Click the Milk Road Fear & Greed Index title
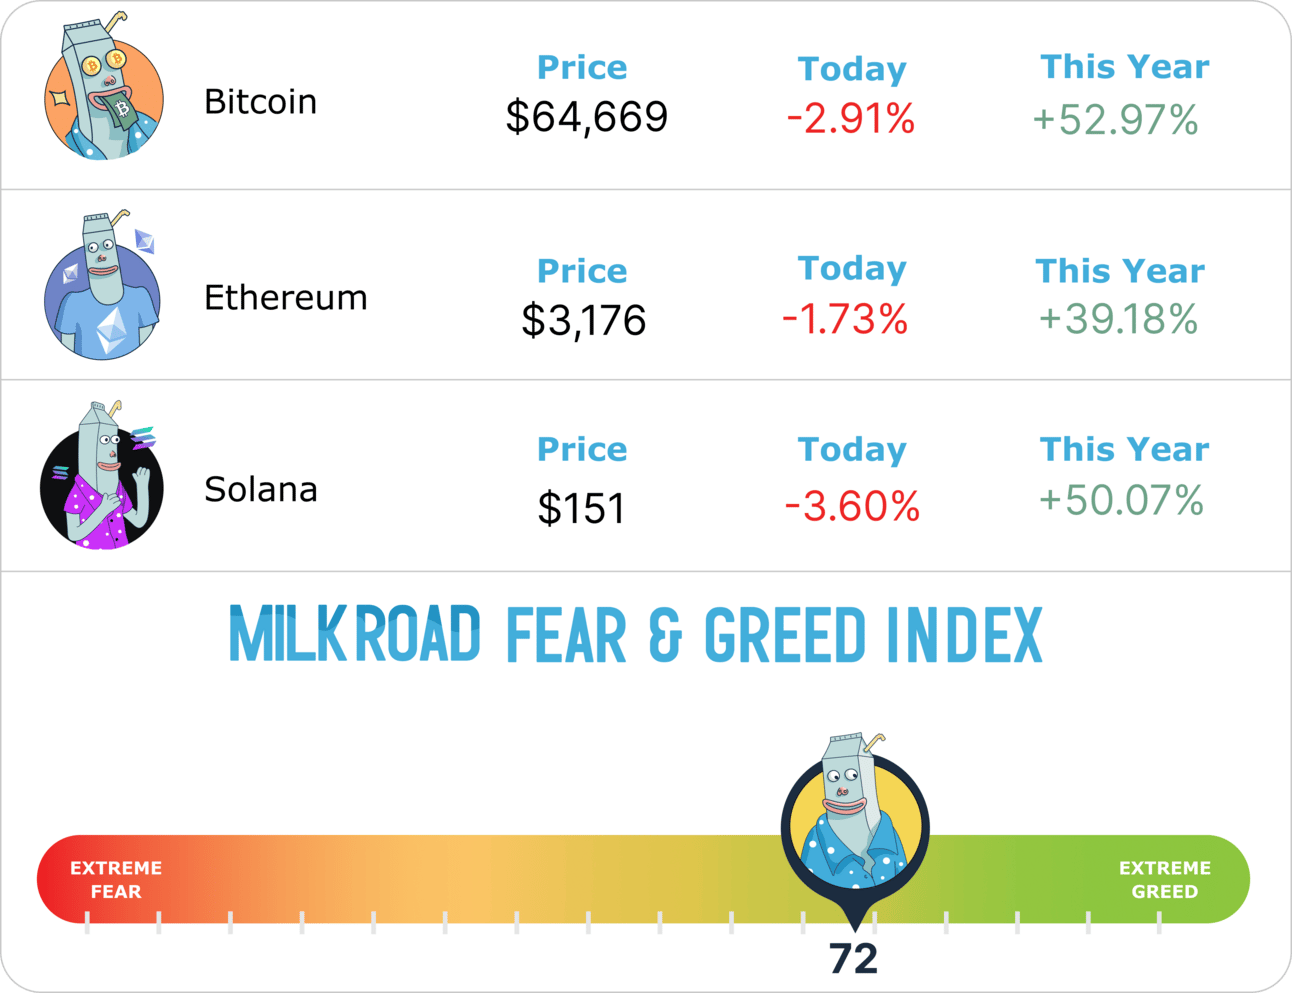 tap(636, 635)
